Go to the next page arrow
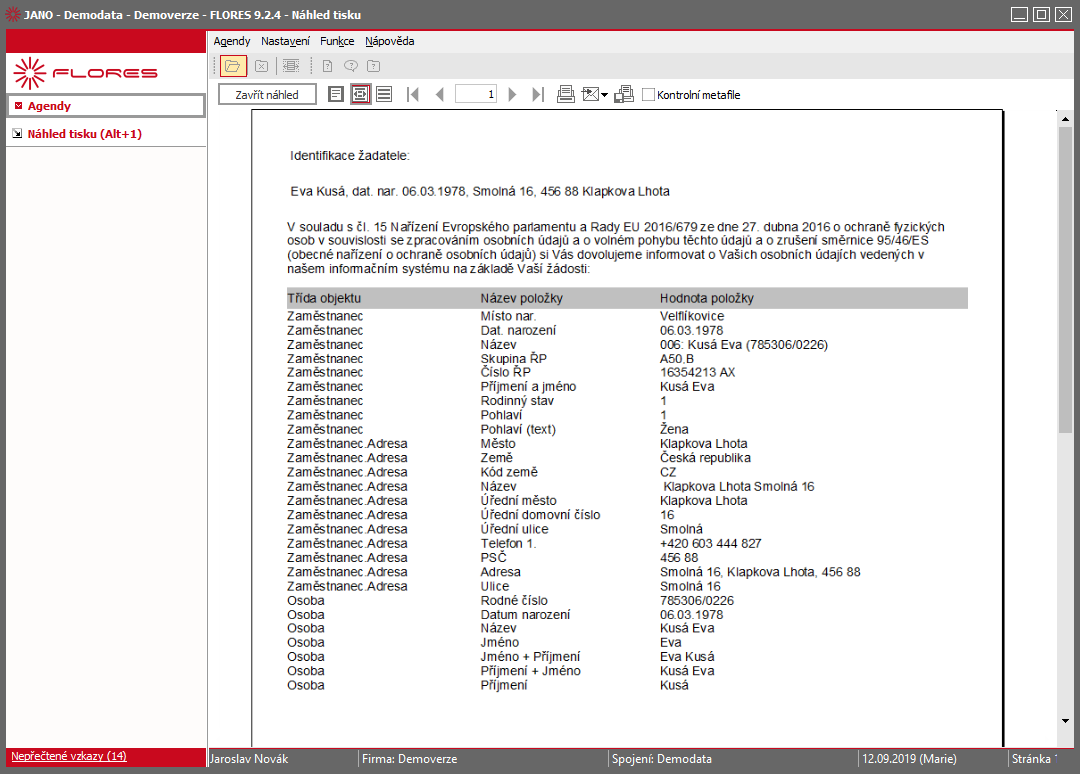The height and width of the screenshot is (774, 1080). [x=512, y=94]
